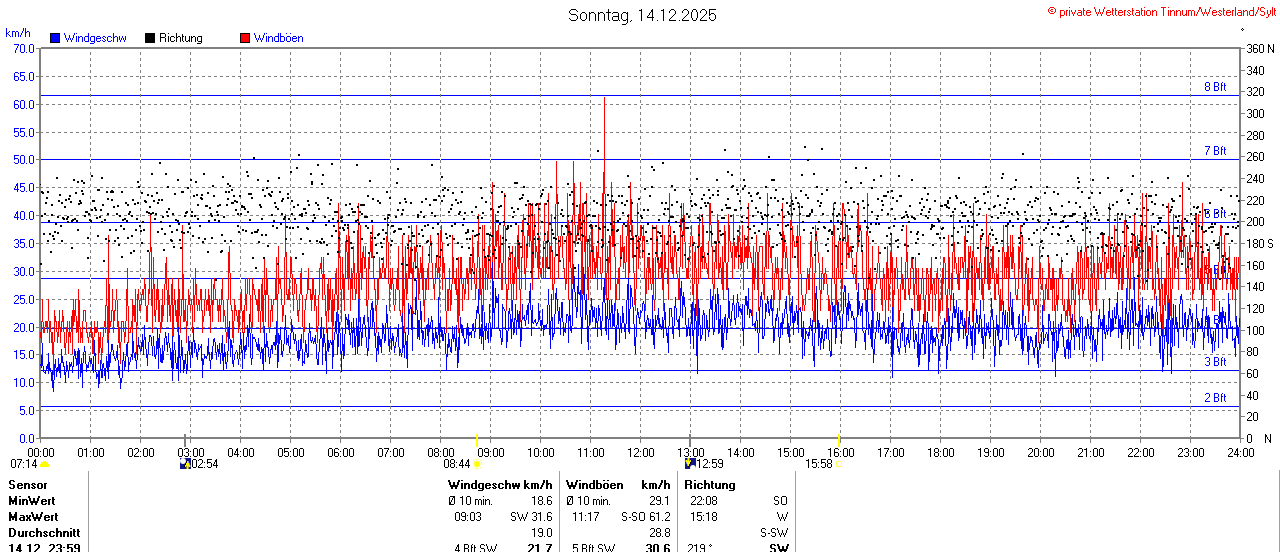Click the gray time-axis marker near 03:00
This screenshot has height=552, width=1280.
click(x=185, y=439)
